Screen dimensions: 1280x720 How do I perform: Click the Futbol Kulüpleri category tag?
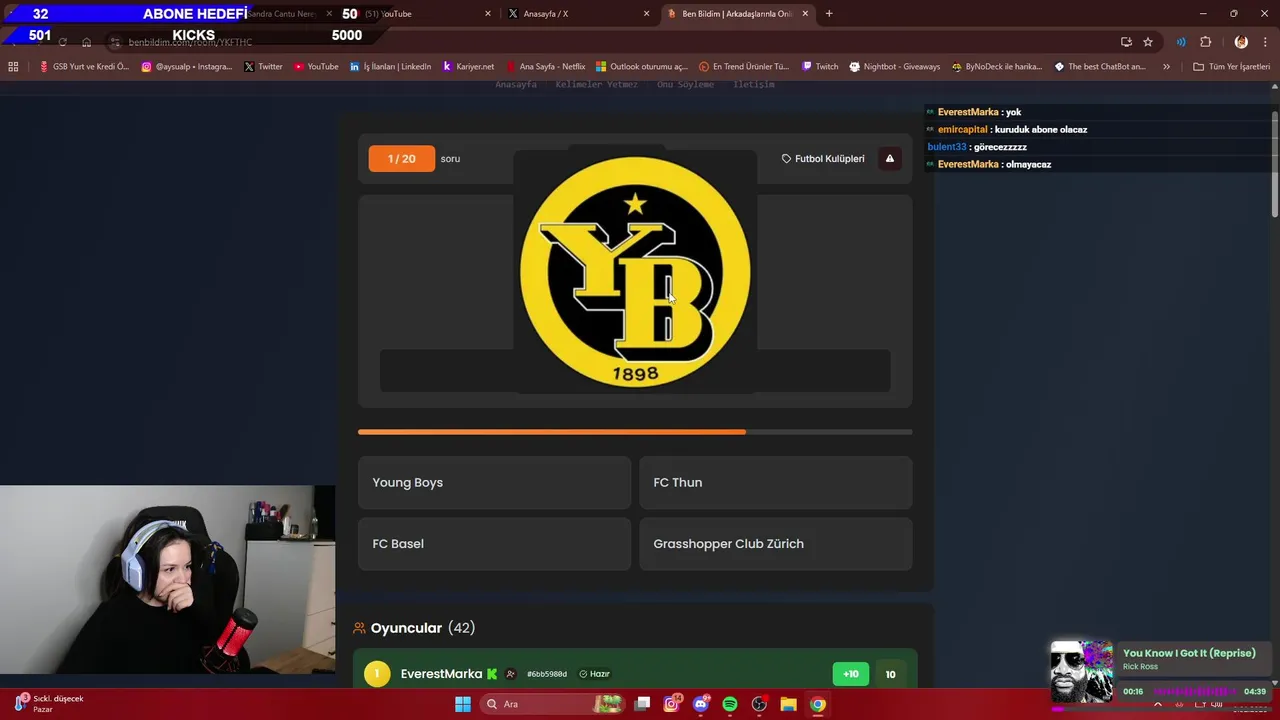pos(823,159)
